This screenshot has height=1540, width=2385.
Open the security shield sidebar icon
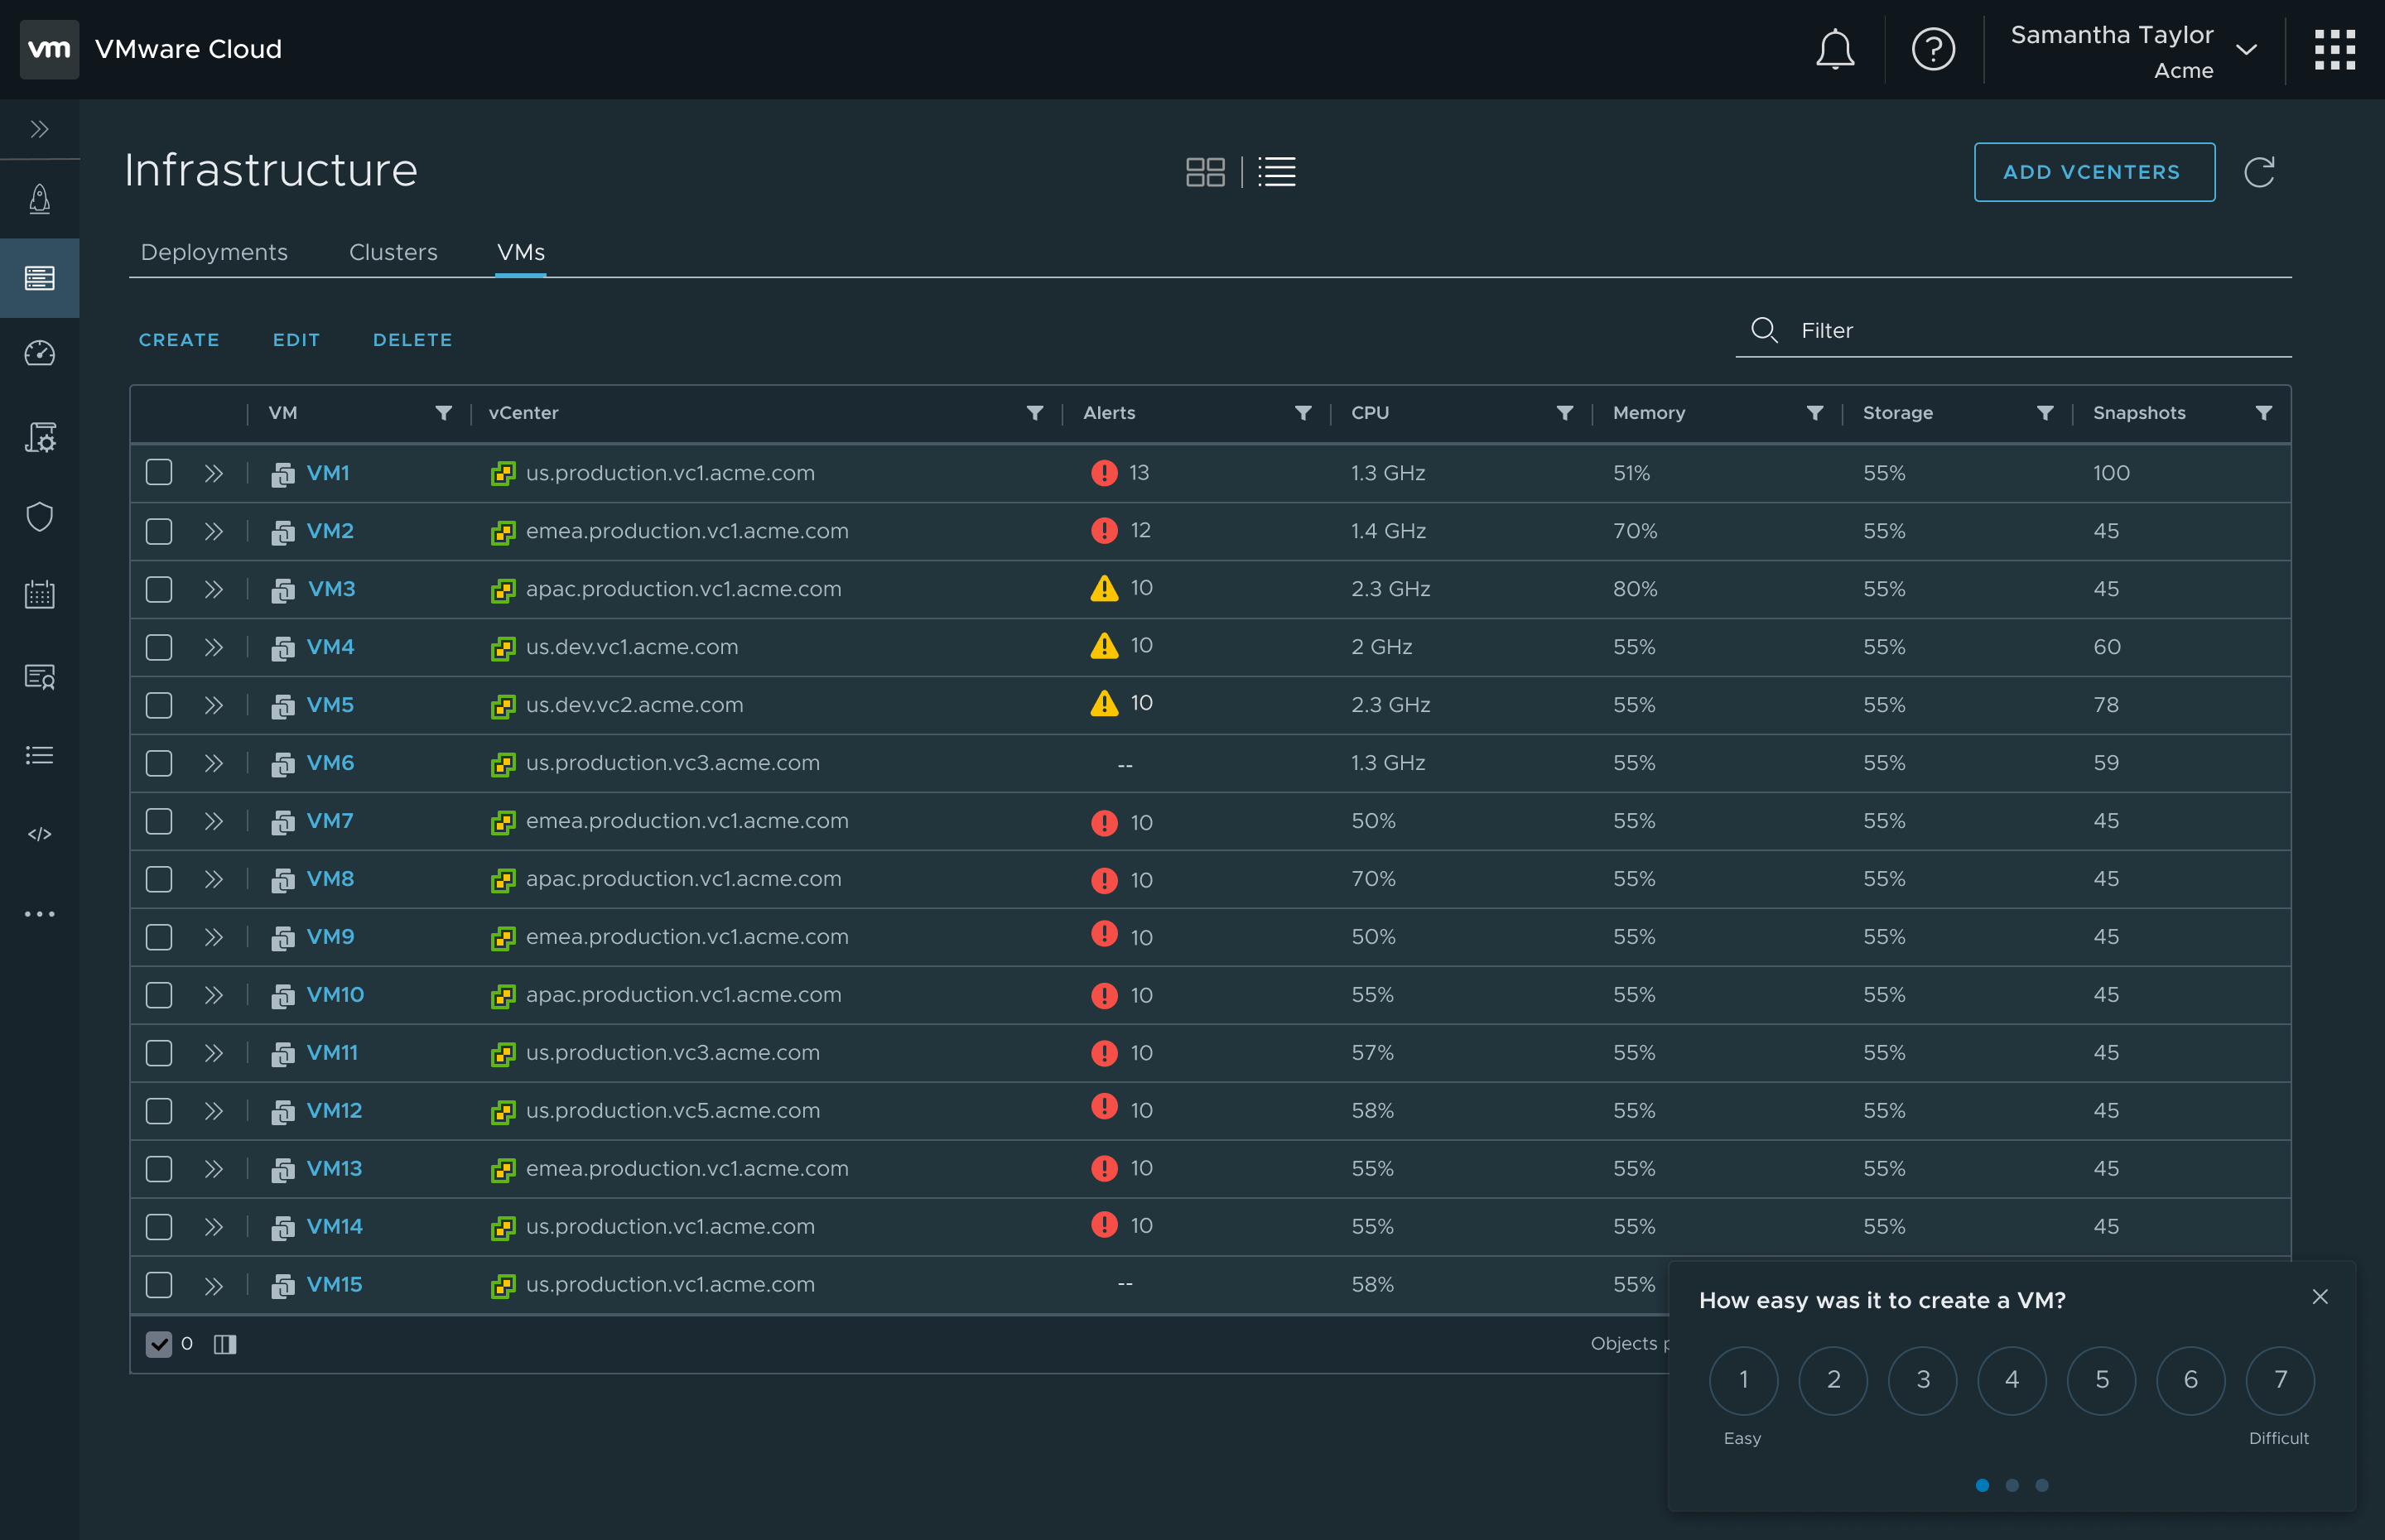pos(40,516)
